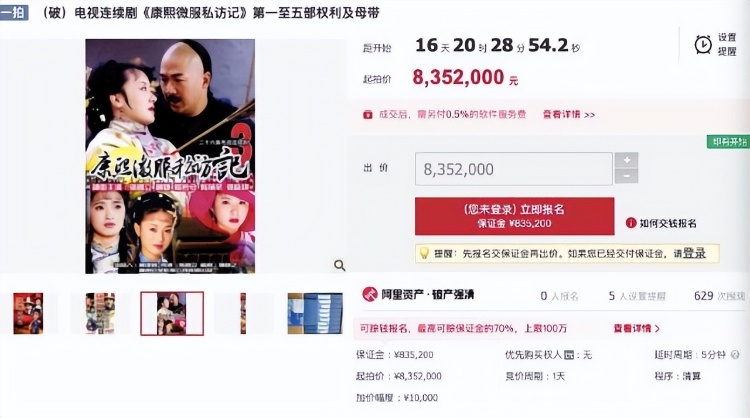
Task: Increase bid with the plus stepper
Action: [x=627, y=160]
